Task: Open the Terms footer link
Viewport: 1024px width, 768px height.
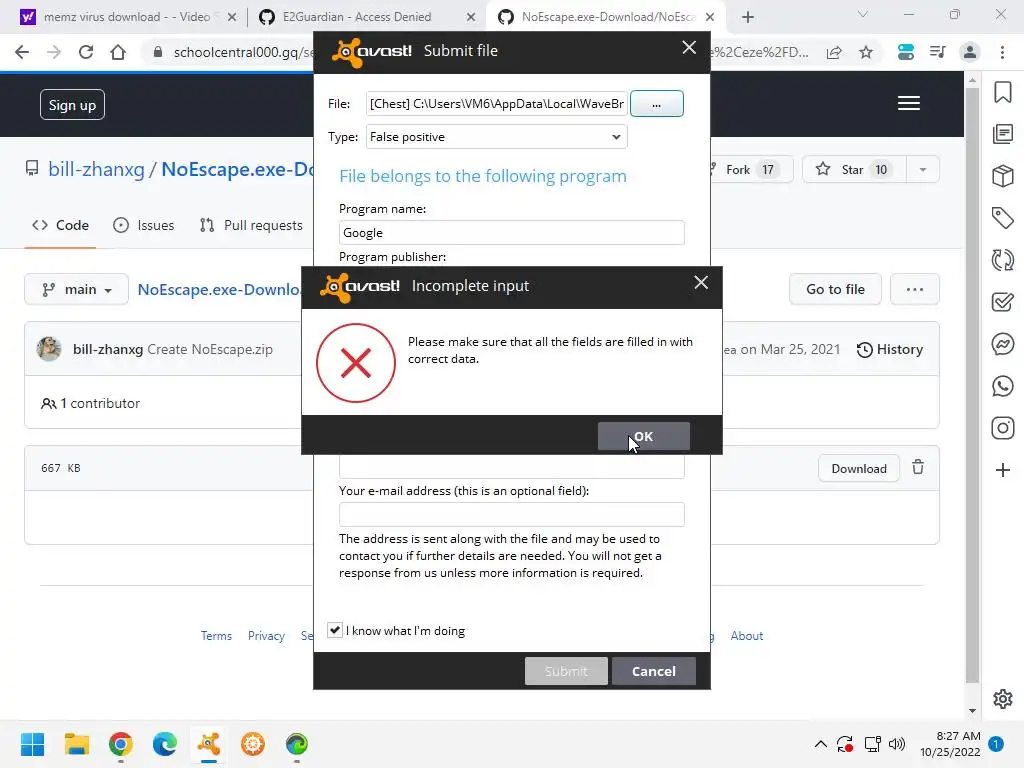Action: (x=216, y=636)
